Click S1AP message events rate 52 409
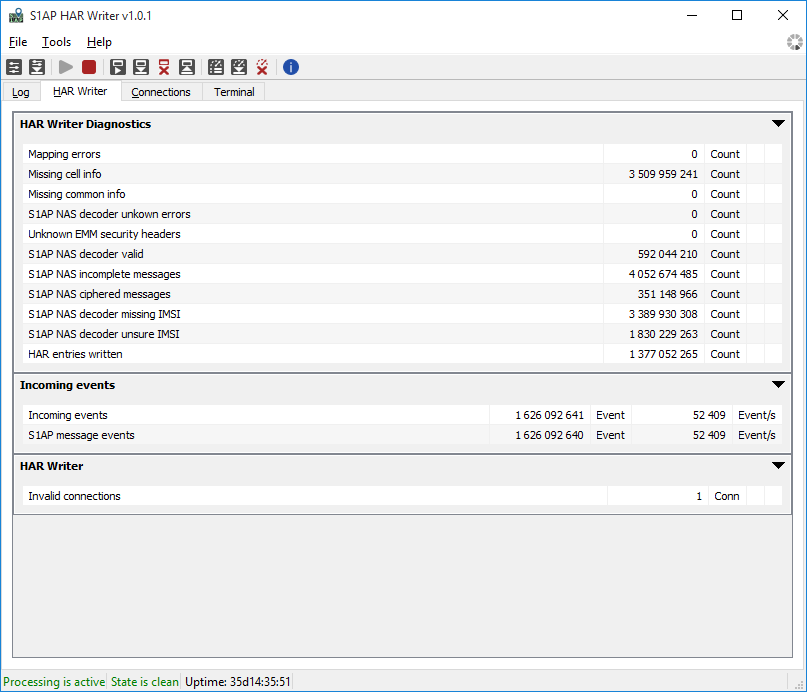807x692 pixels. coord(709,435)
